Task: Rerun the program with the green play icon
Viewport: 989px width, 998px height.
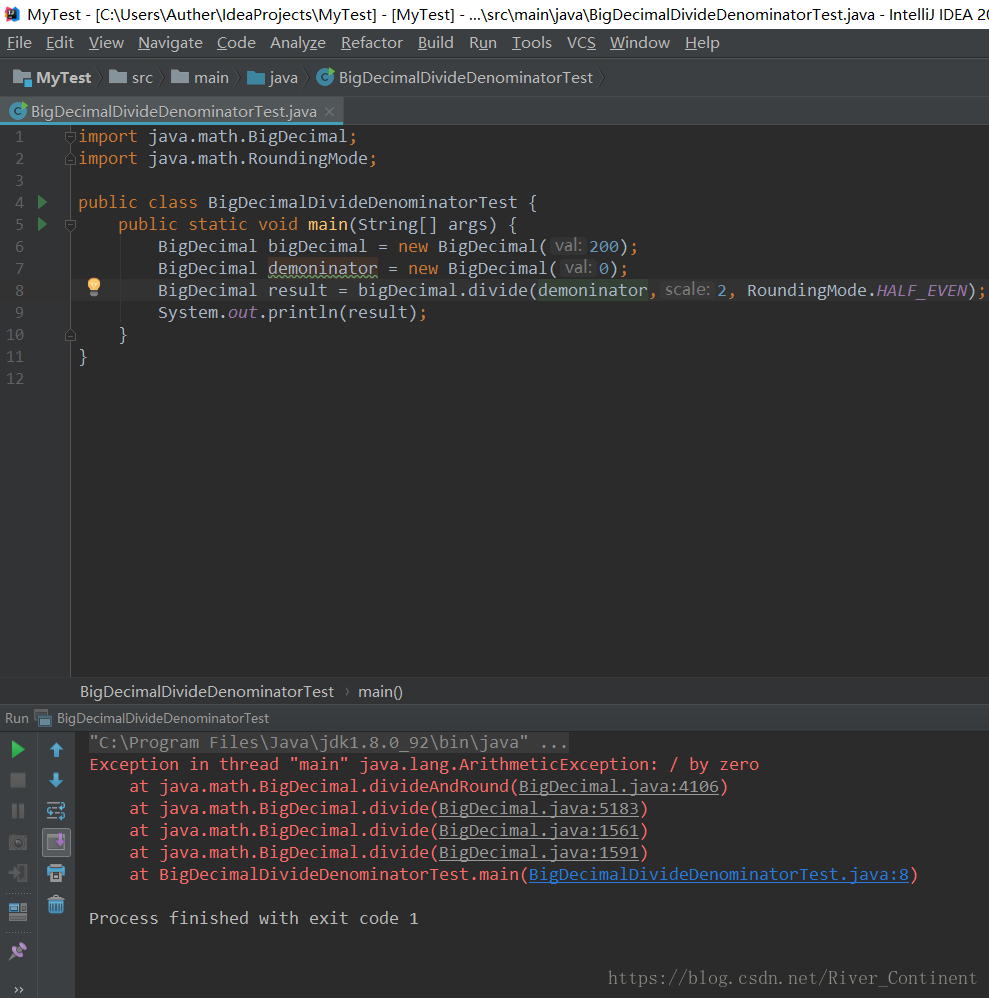Action: pos(17,747)
